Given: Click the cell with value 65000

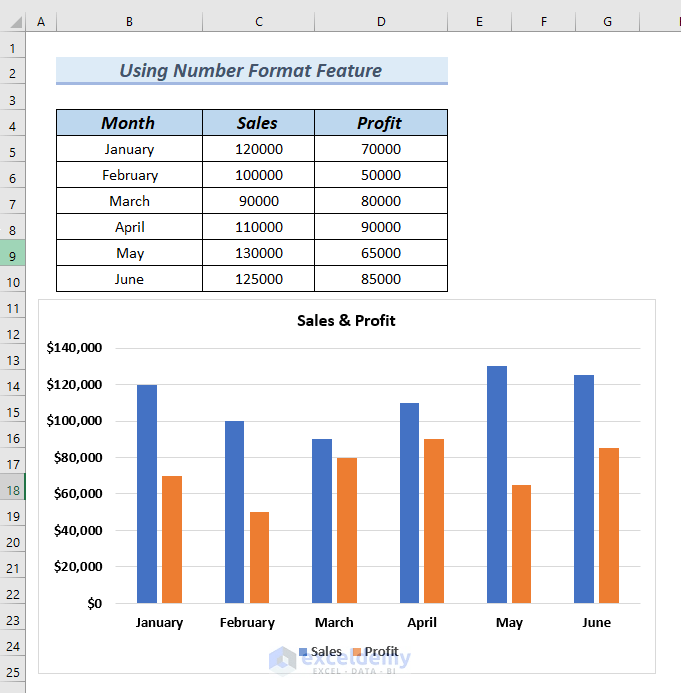Looking at the screenshot, I should [381, 253].
